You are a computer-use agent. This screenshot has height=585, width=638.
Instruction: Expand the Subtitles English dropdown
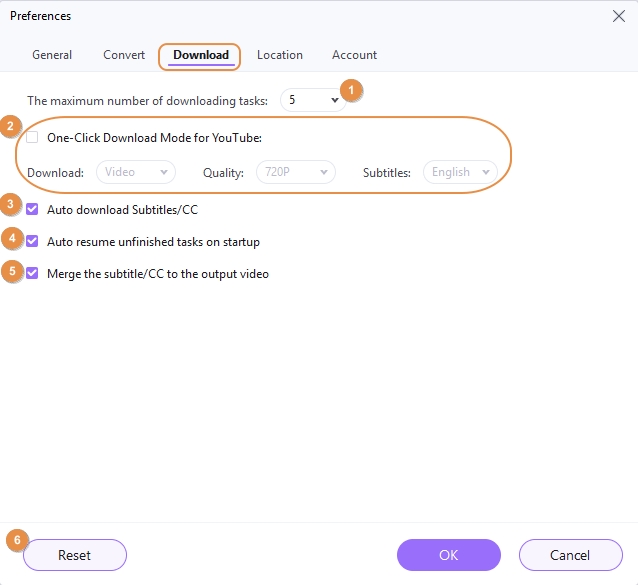(x=460, y=172)
